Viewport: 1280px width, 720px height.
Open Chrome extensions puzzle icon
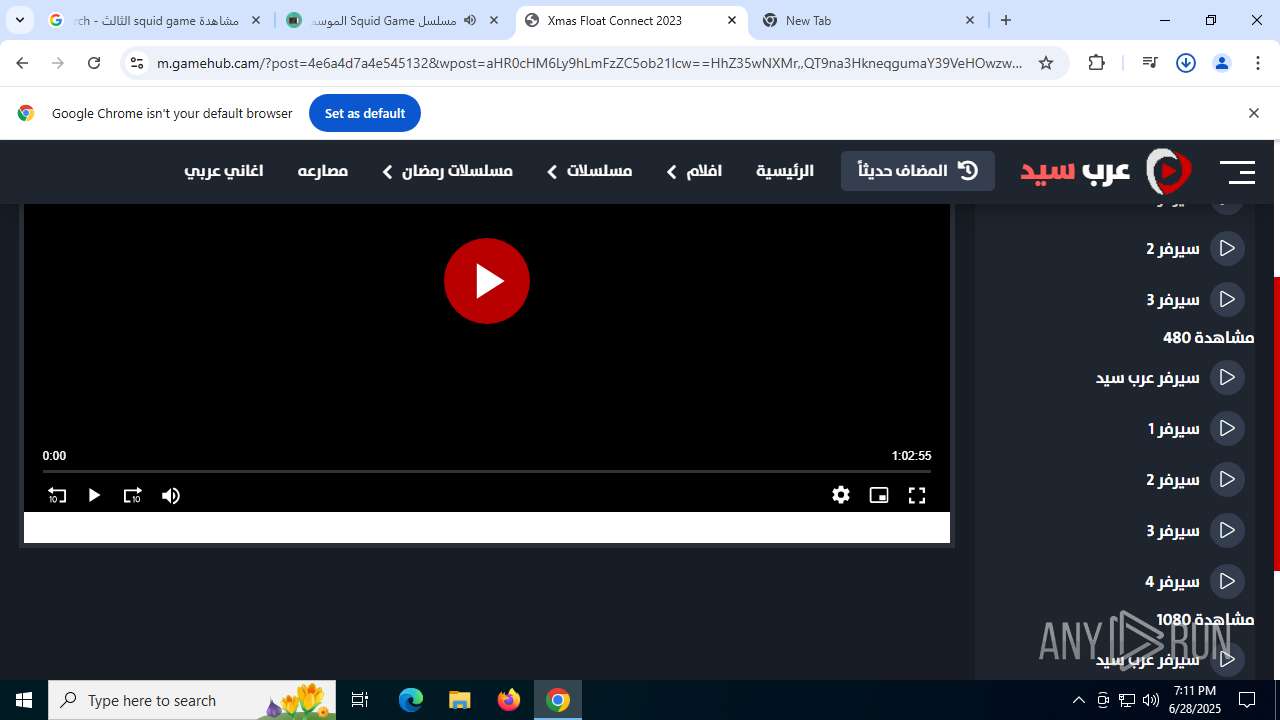(x=1097, y=63)
